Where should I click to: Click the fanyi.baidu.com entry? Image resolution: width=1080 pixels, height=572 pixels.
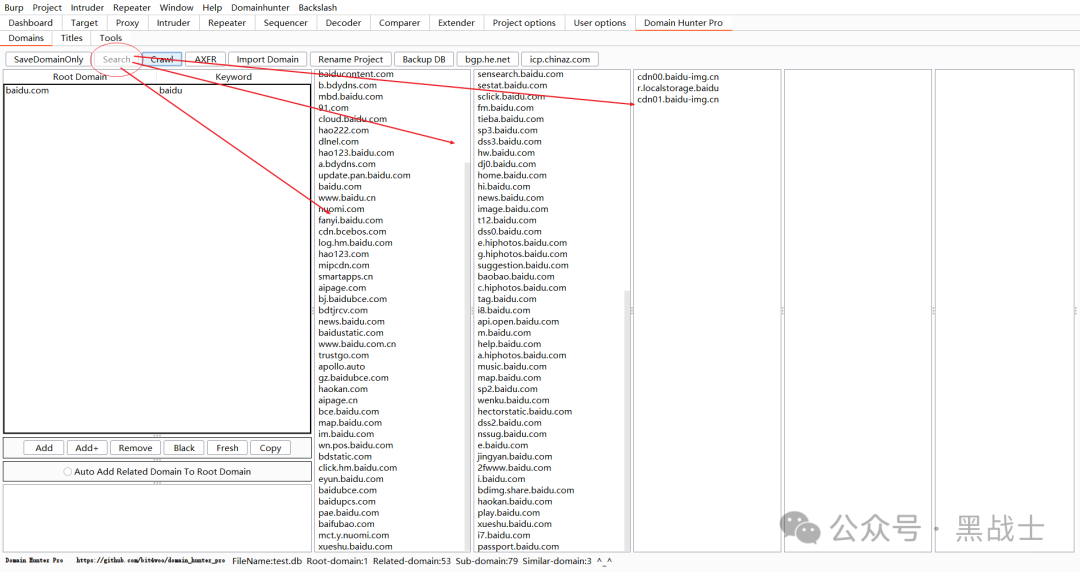tap(351, 221)
